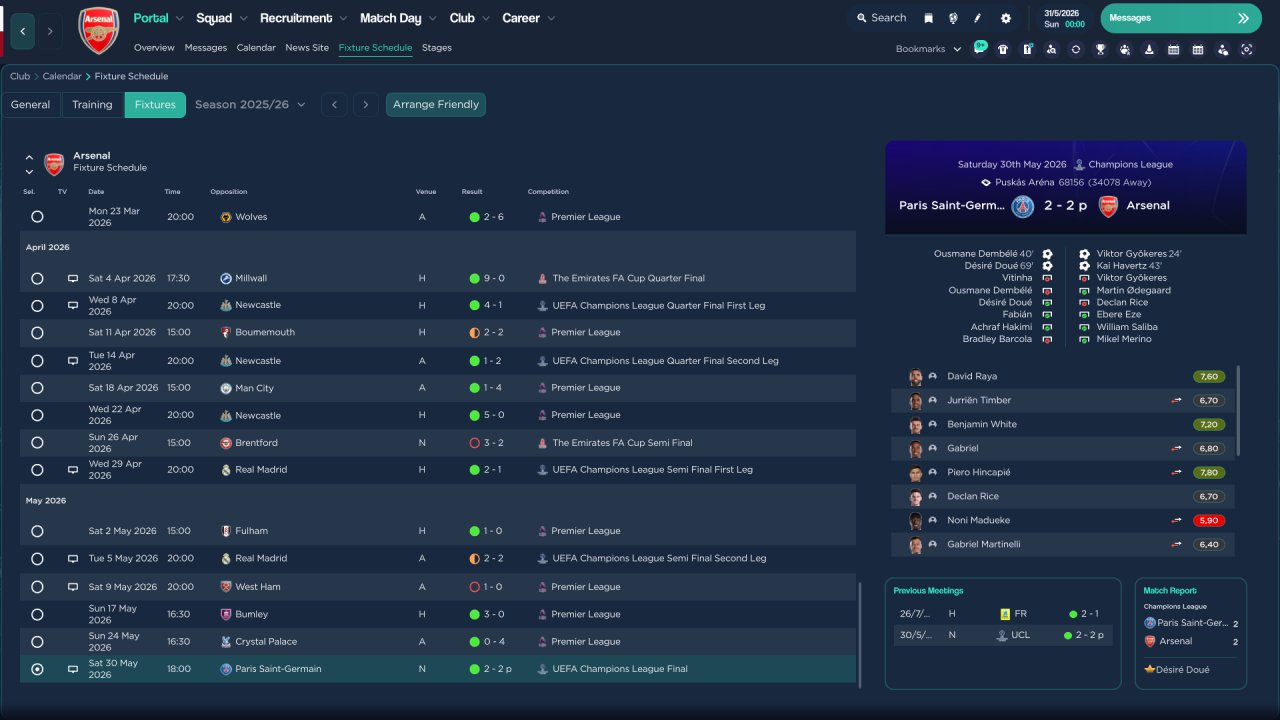Click the 30/5 UCL previous meeting row
This screenshot has width=1280, height=720.
(x=1002, y=635)
